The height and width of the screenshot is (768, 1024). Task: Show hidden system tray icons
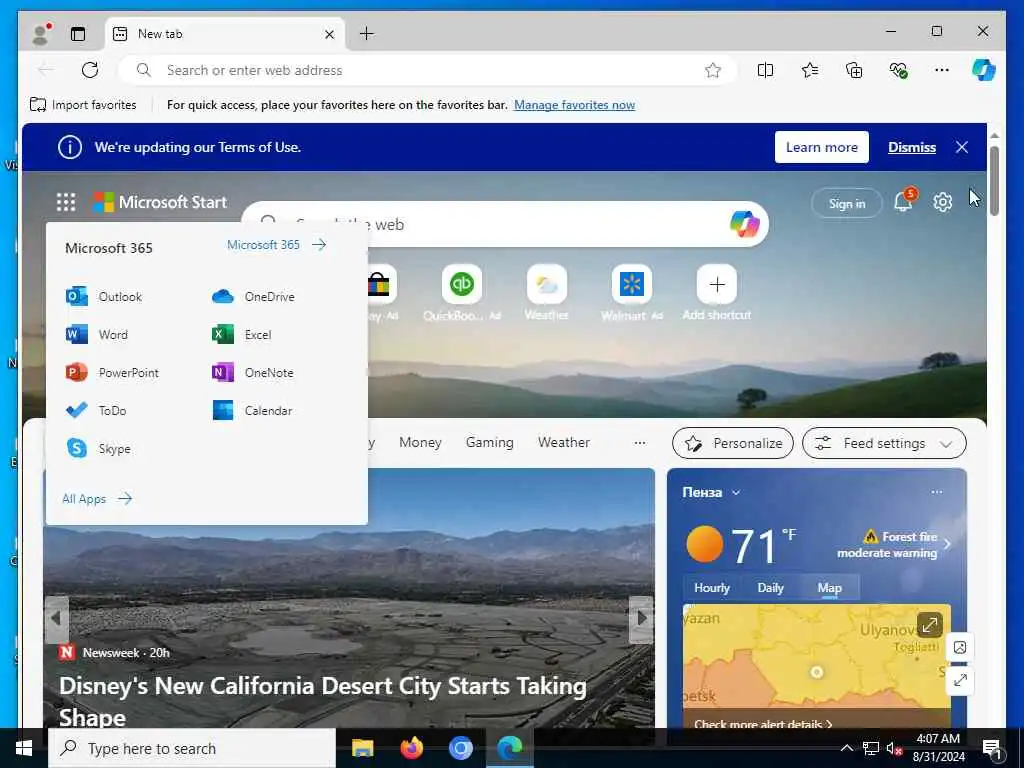(x=846, y=748)
